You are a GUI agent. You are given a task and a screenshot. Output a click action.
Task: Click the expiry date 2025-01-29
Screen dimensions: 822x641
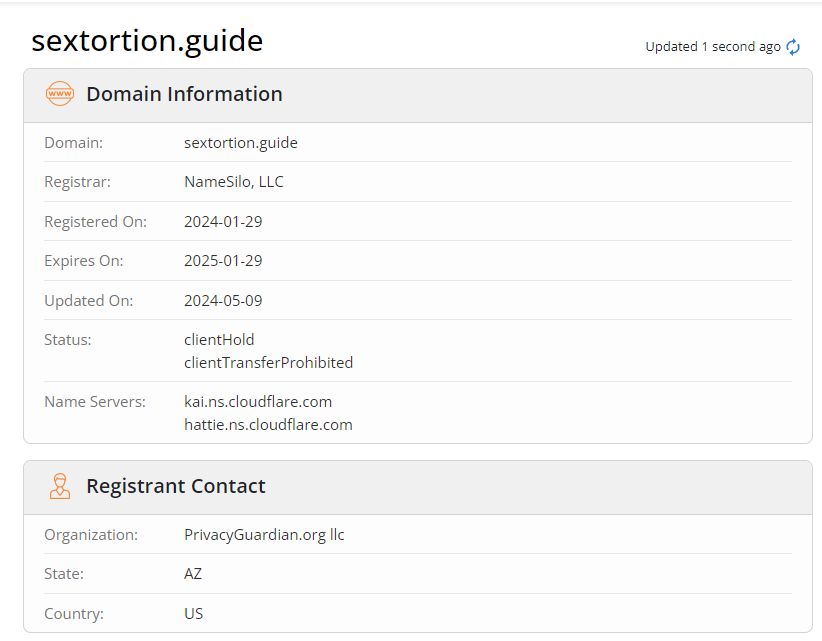223,260
